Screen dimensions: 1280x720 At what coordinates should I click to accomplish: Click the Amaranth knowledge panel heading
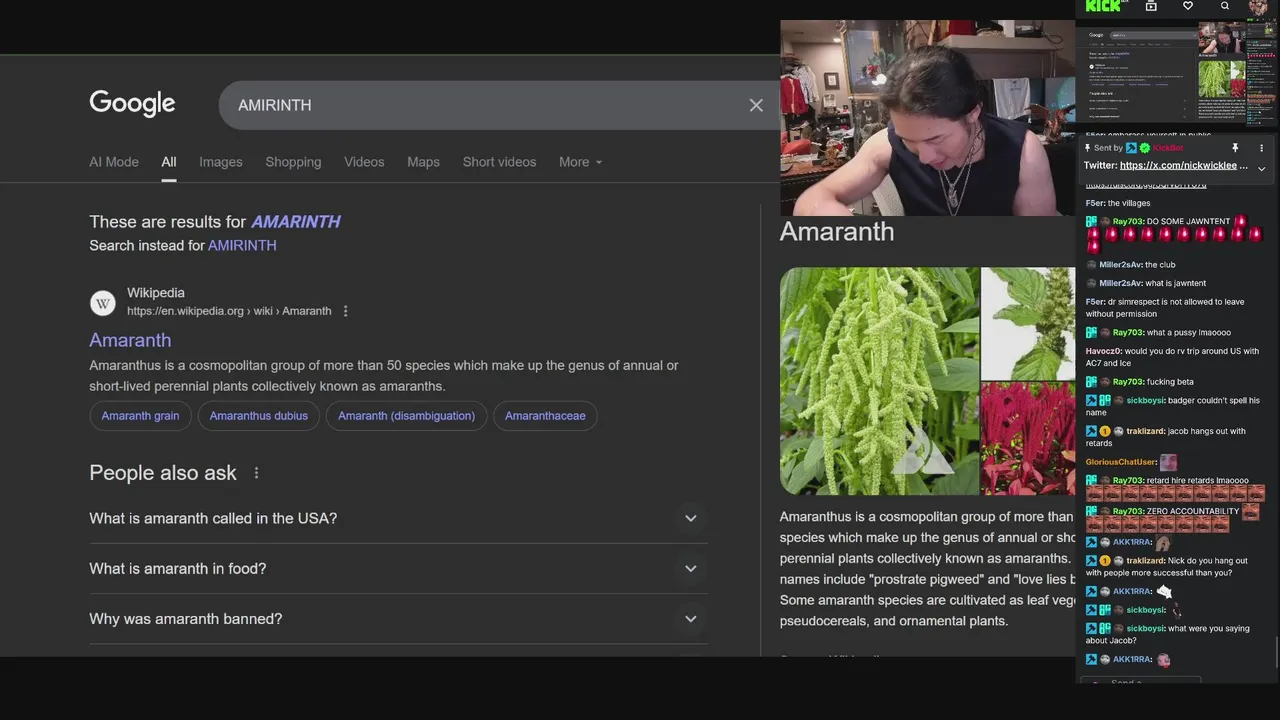tap(837, 231)
